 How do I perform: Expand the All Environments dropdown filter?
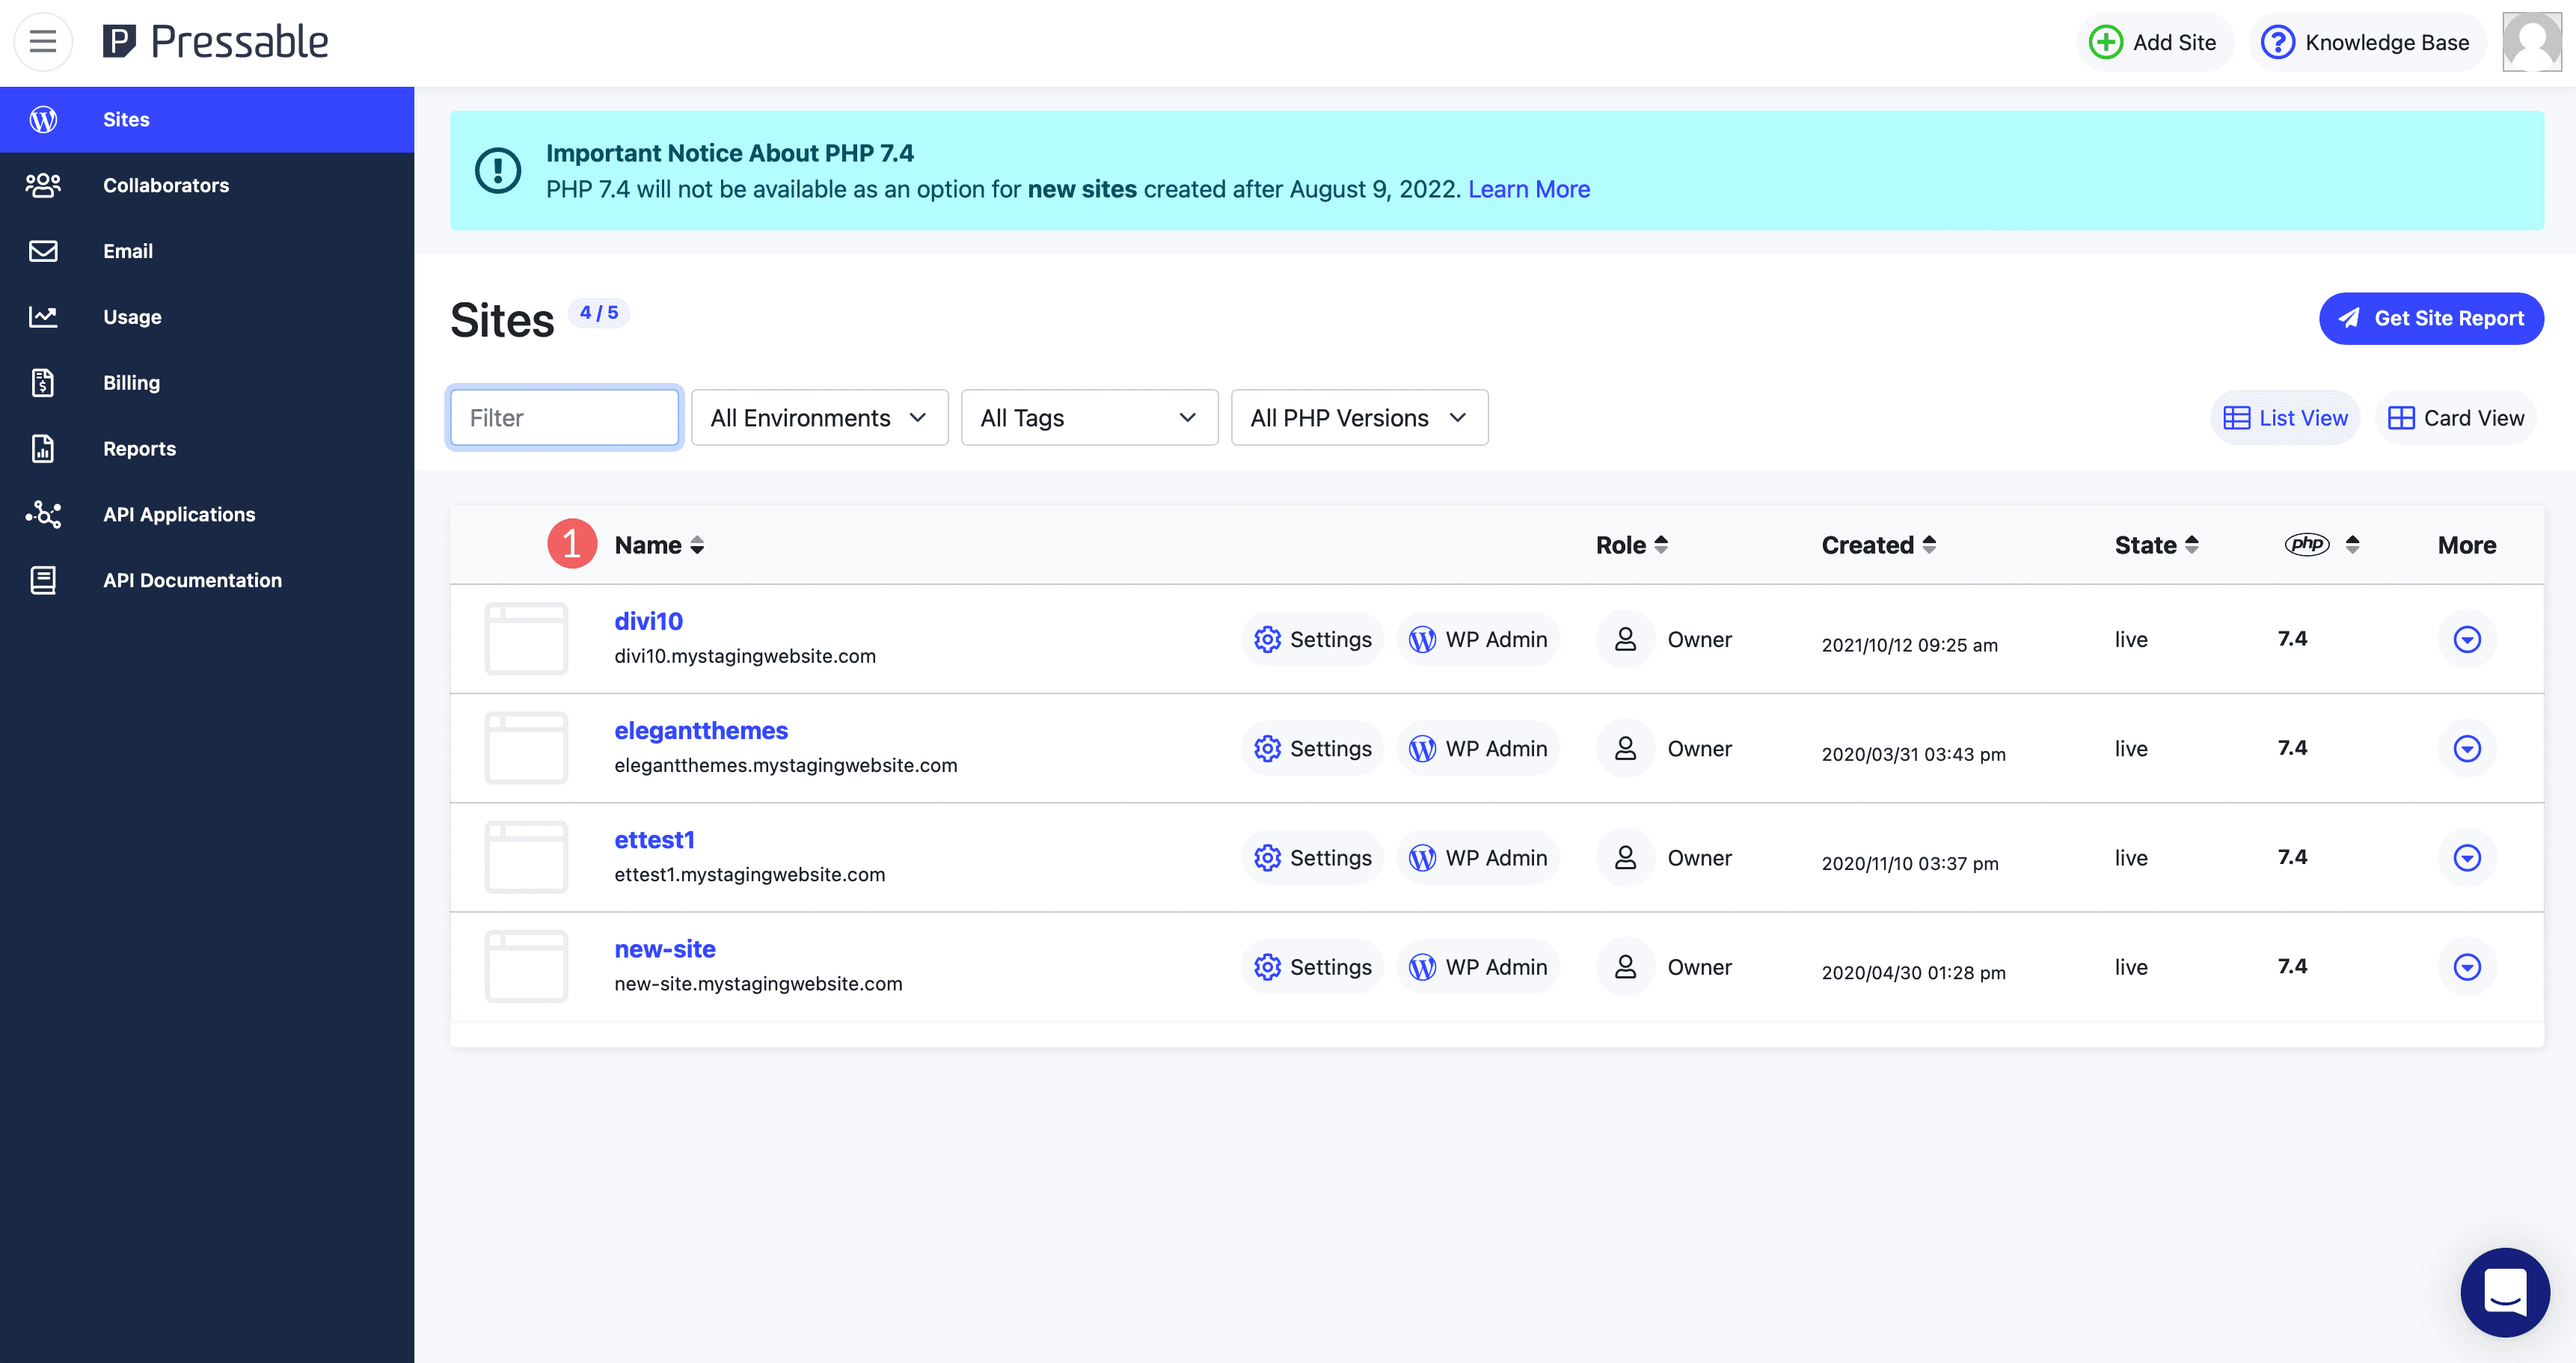pos(818,416)
